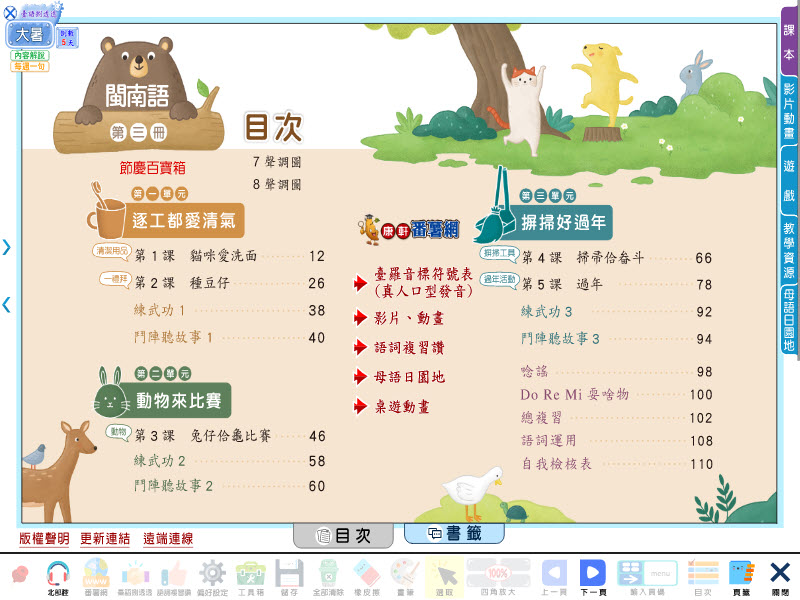Click the 全部清除 trash bin icon
Viewport: 800px width, 600px height.
pos(328,574)
